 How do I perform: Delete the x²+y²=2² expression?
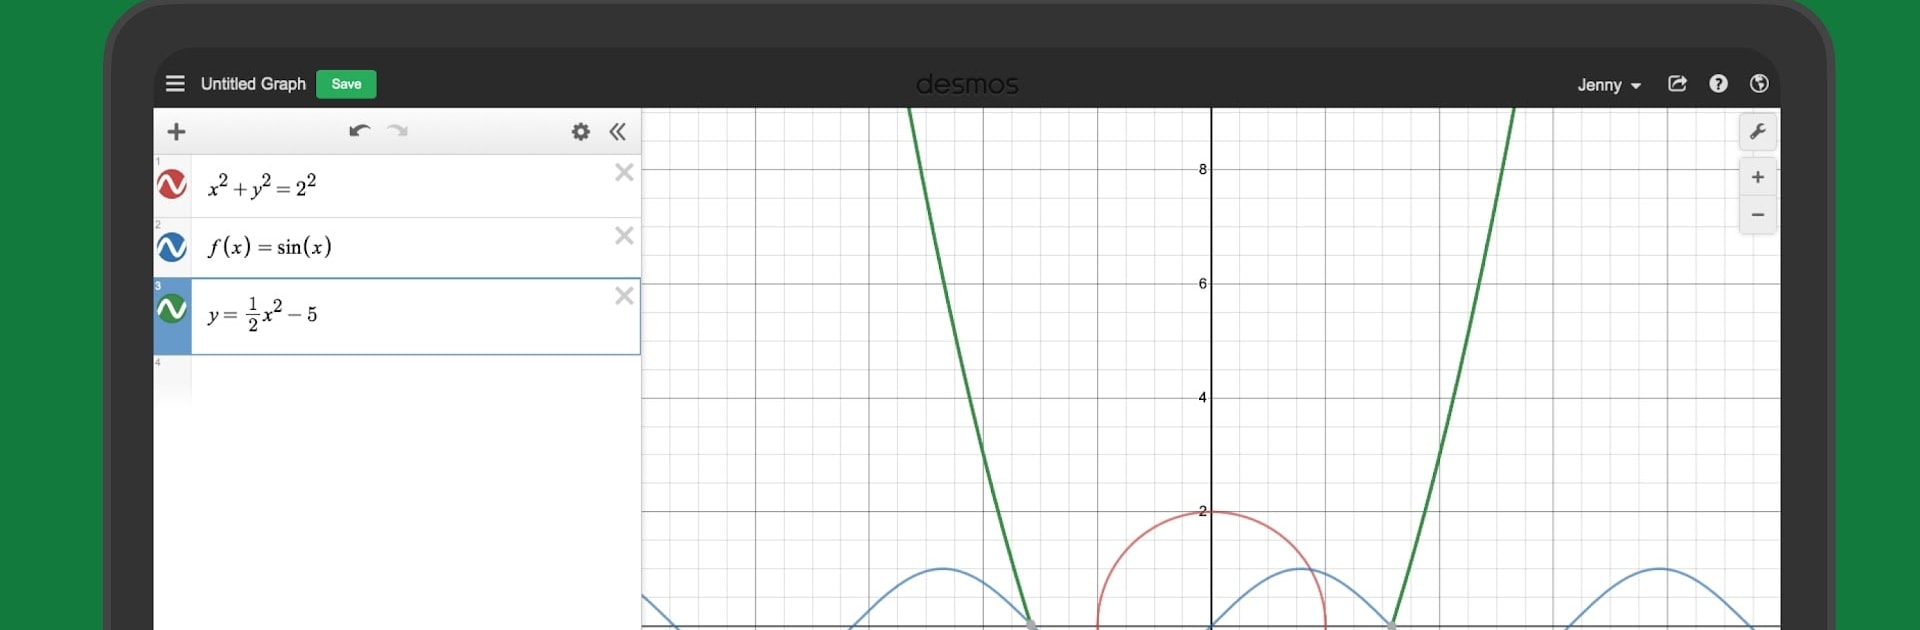tap(624, 172)
